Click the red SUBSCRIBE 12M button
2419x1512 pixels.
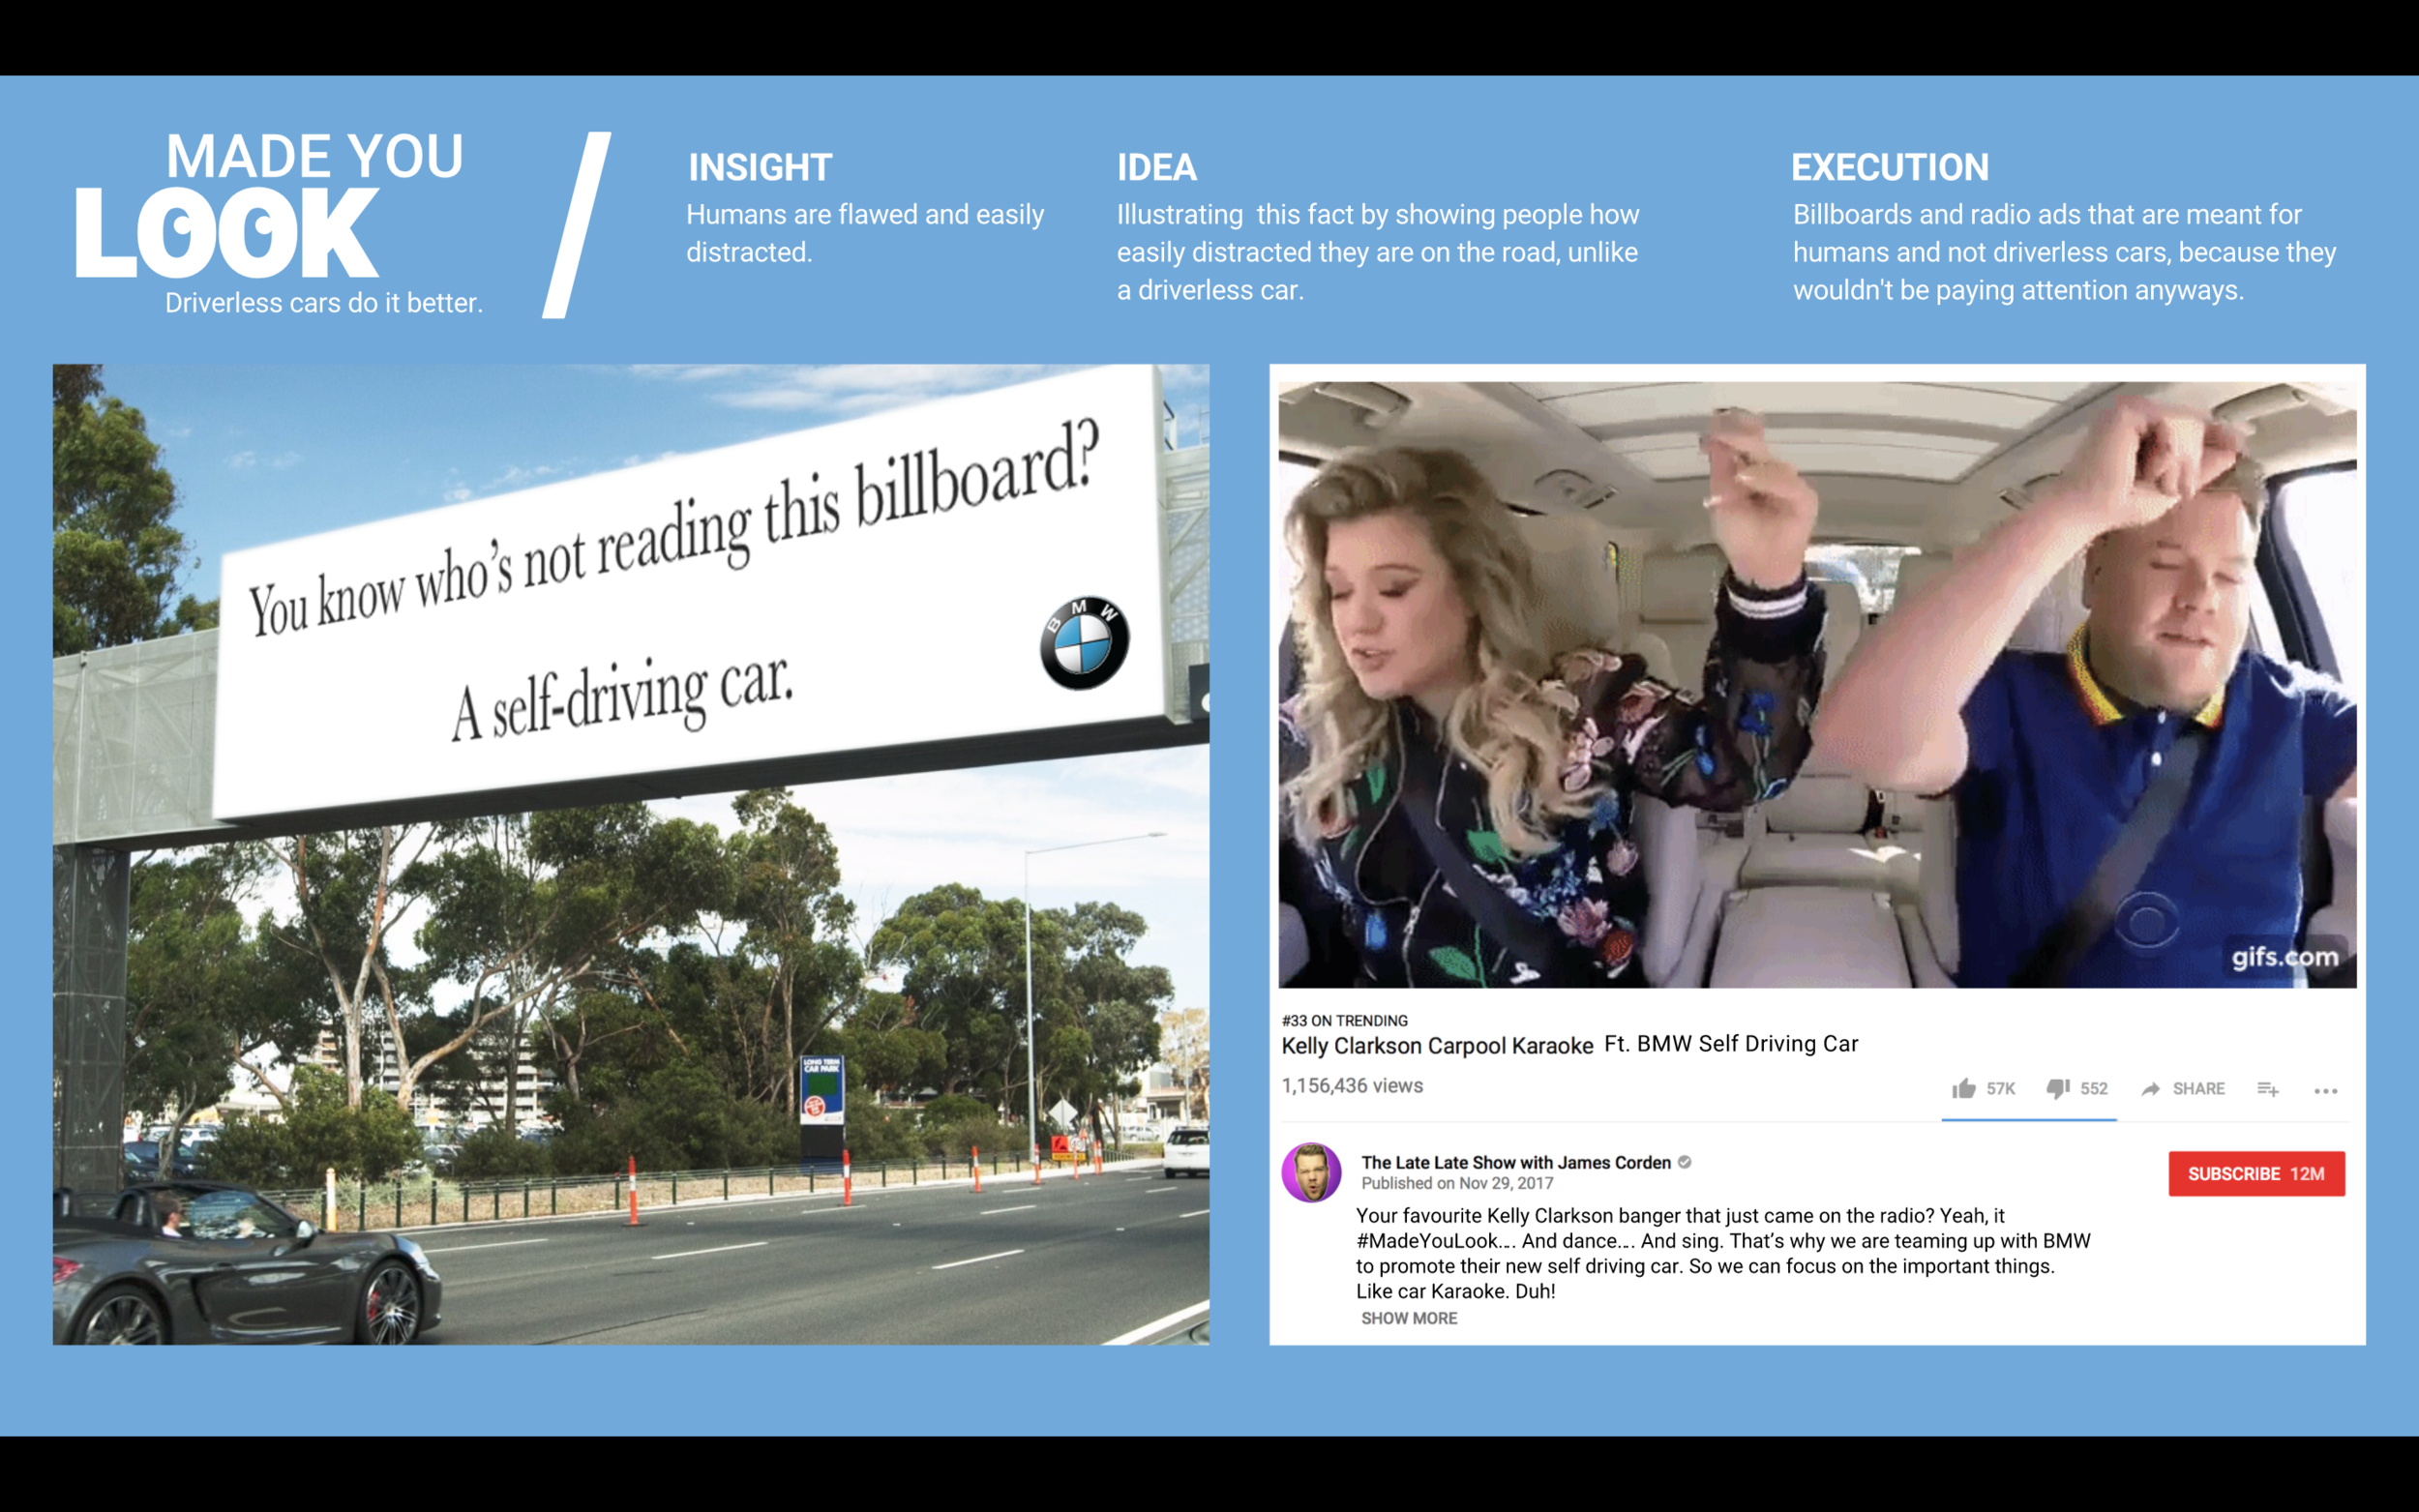[x=2256, y=1173]
